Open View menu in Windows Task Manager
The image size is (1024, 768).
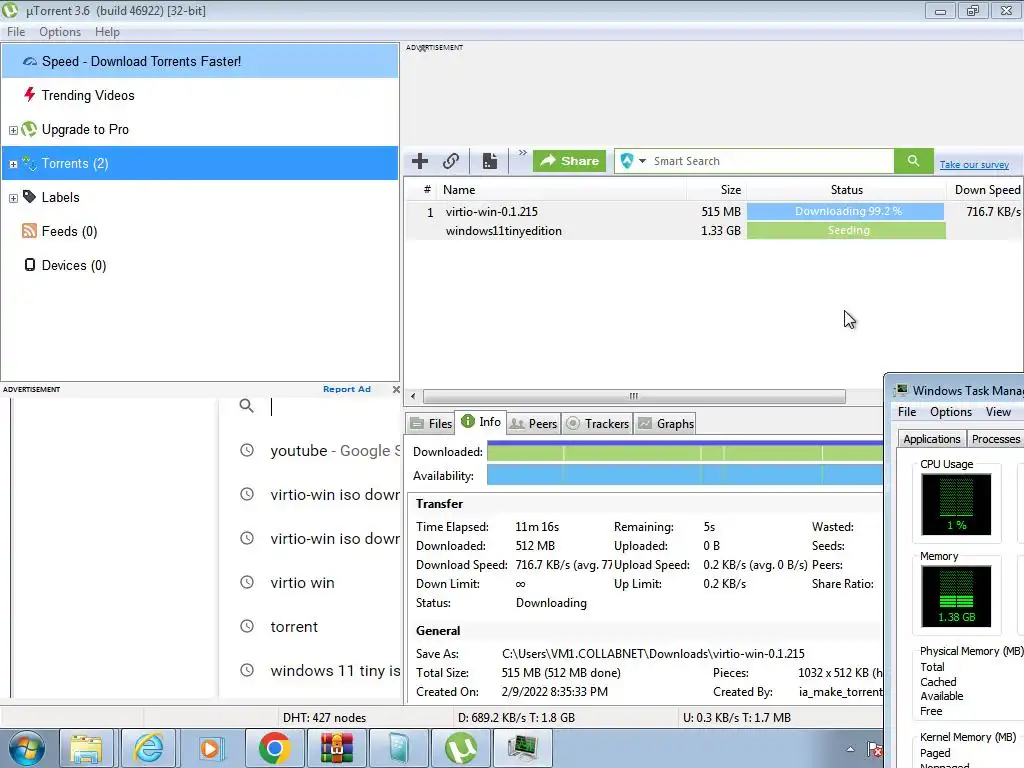[x=998, y=412]
